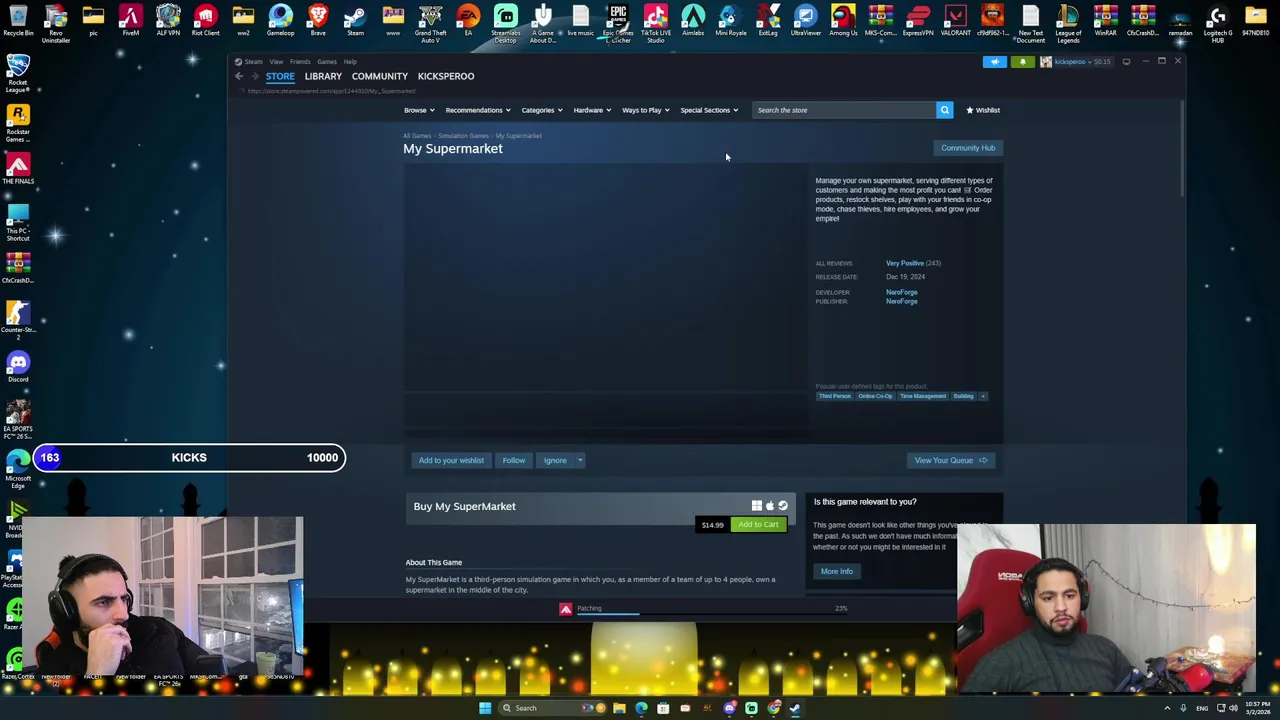Open VALORANT desktop shortcut
This screenshot has height=720, width=1280.
[955, 20]
